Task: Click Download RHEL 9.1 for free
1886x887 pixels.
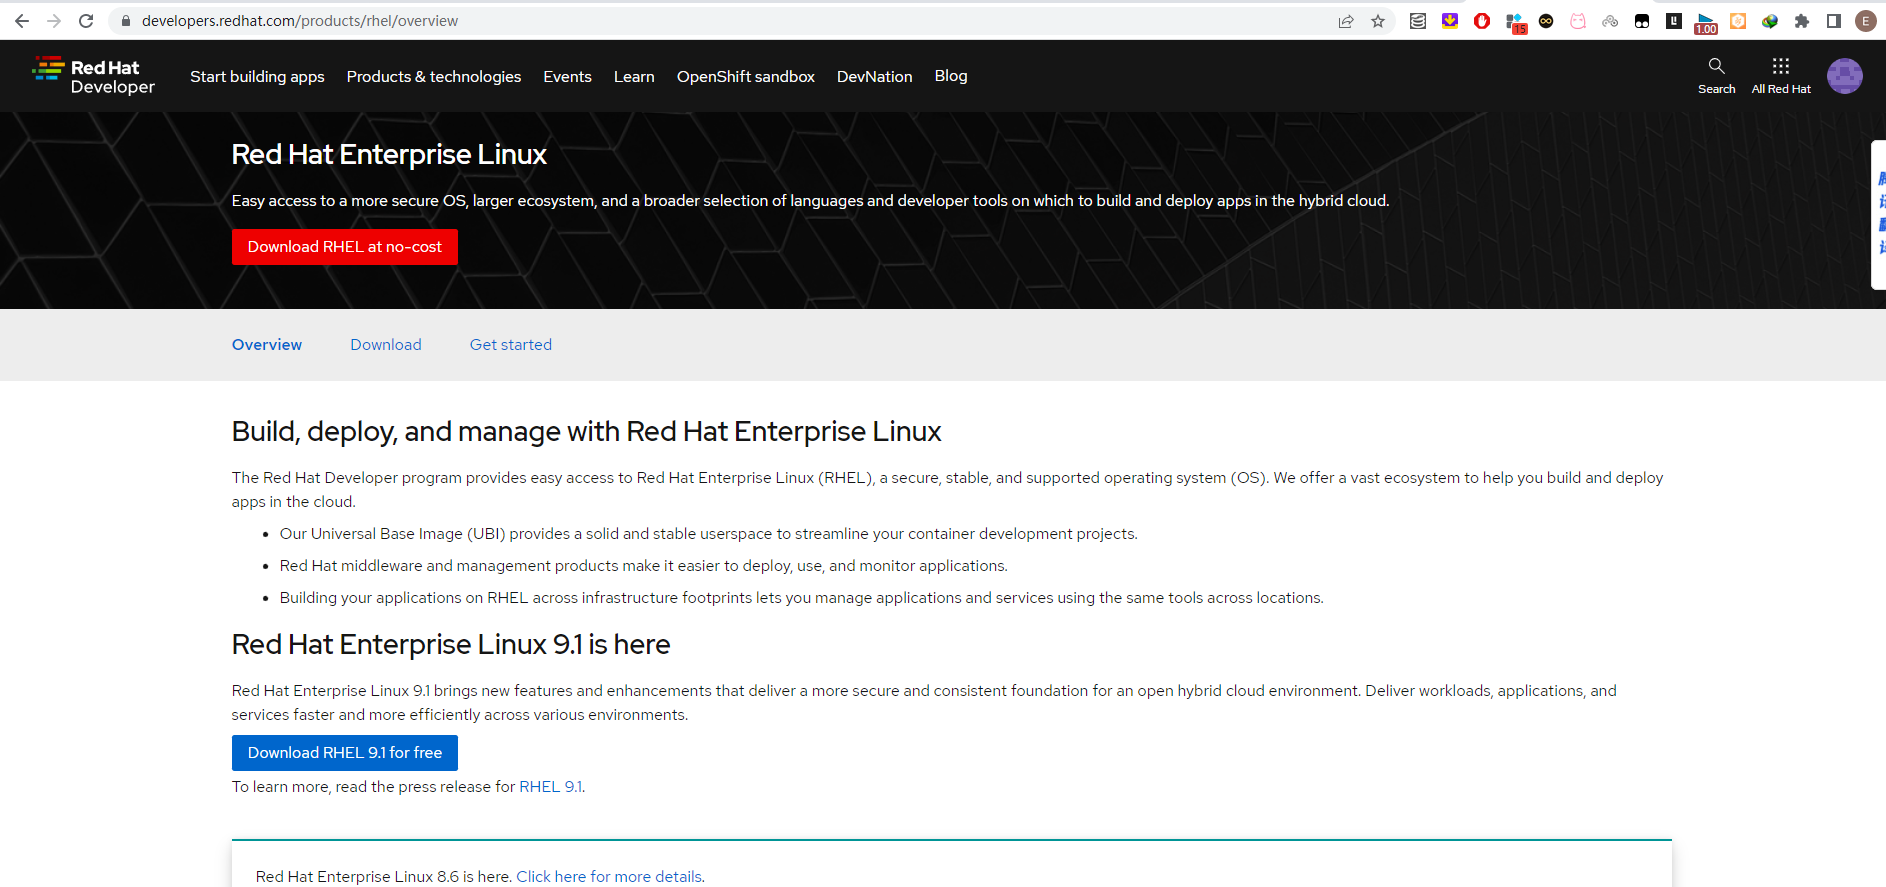Action: coord(345,753)
